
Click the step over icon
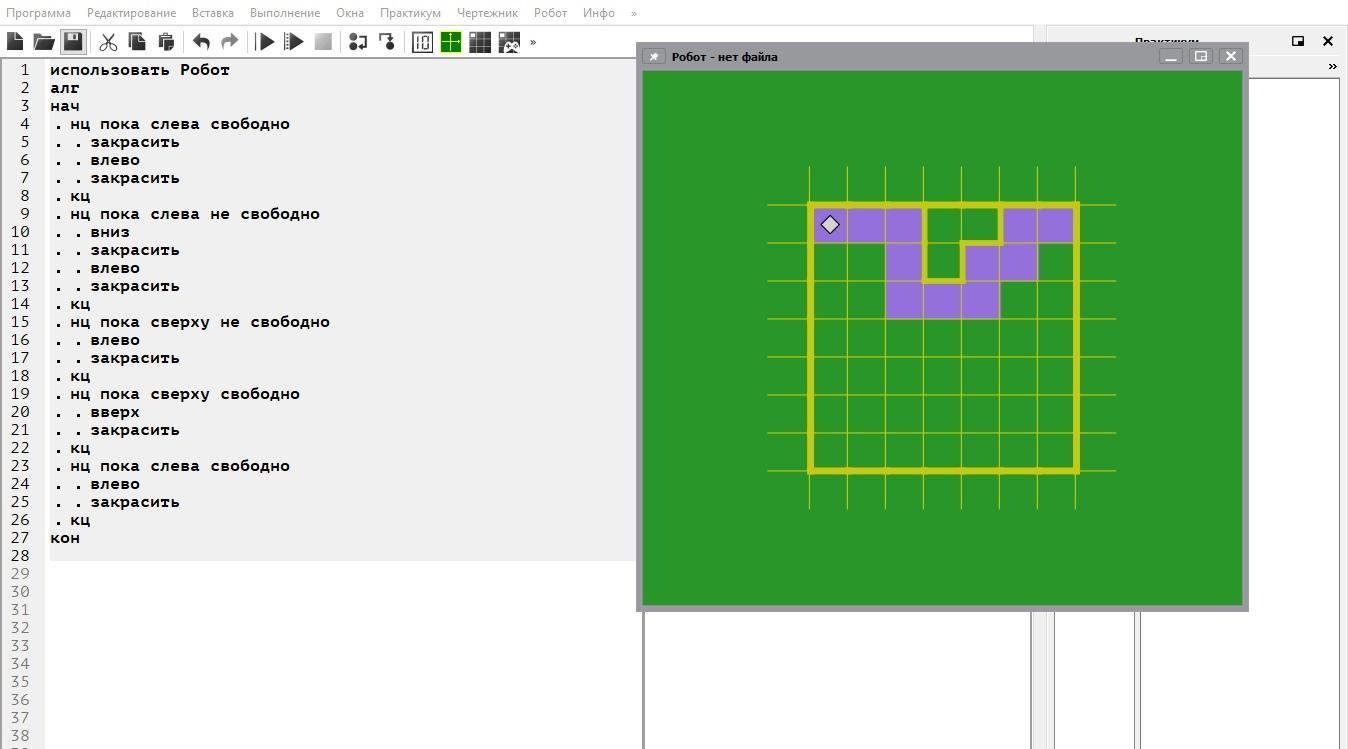point(357,42)
